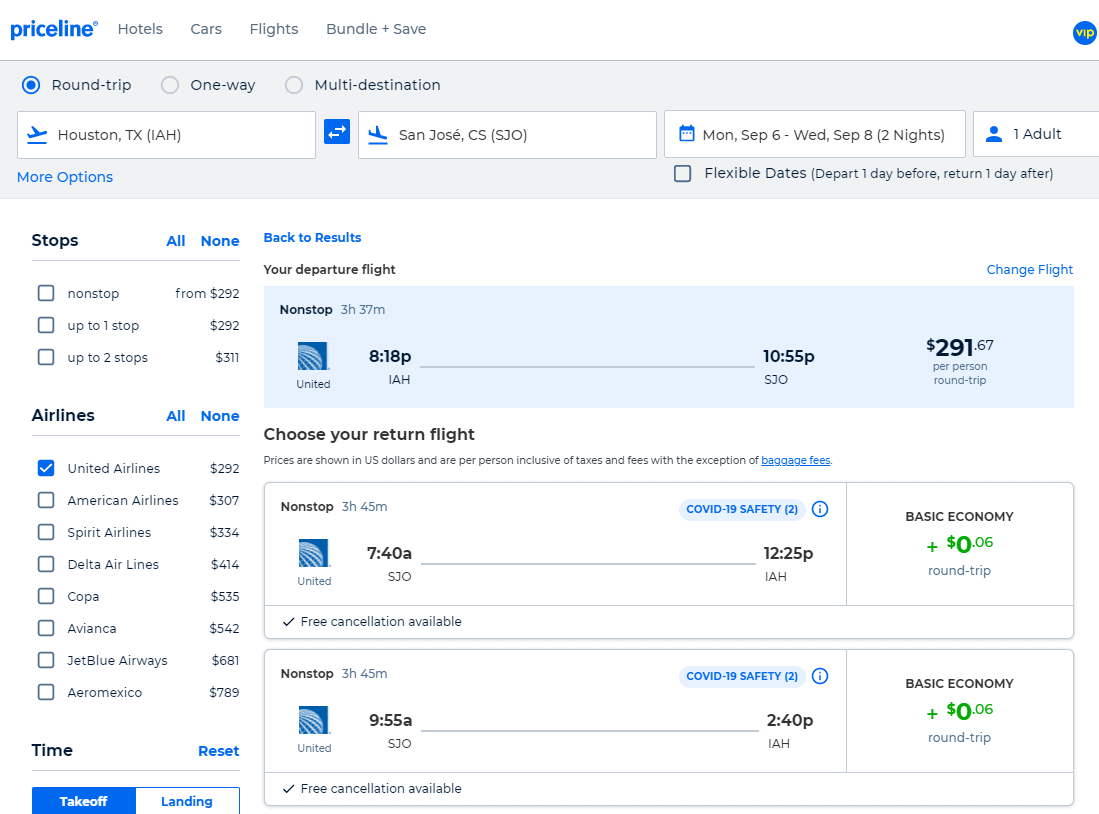This screenshot has width=1099, height=814.
Task: Check the nonstop filter
Action: (46, 293)
